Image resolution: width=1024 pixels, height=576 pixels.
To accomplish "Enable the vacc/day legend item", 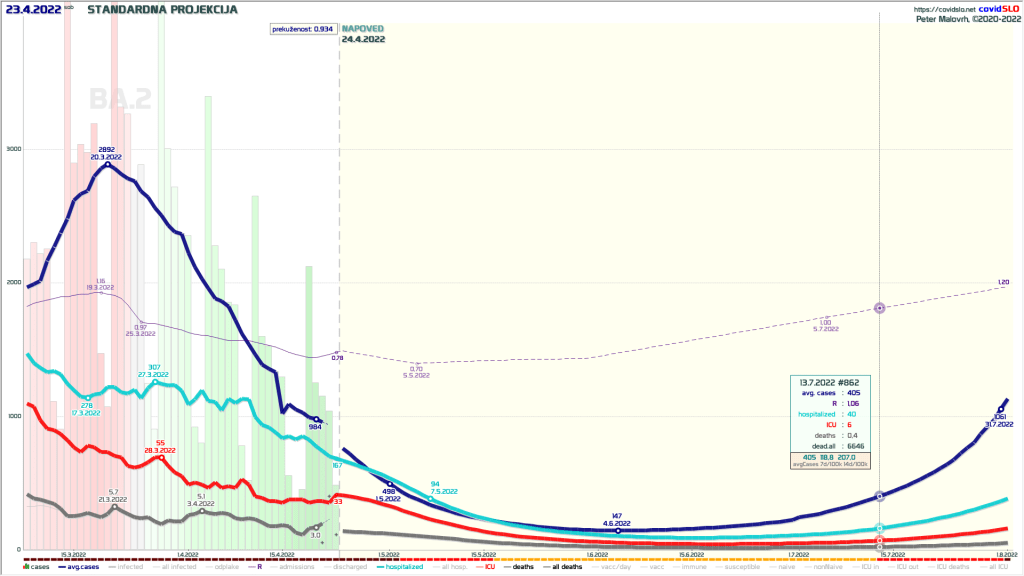I will [614, 567].
